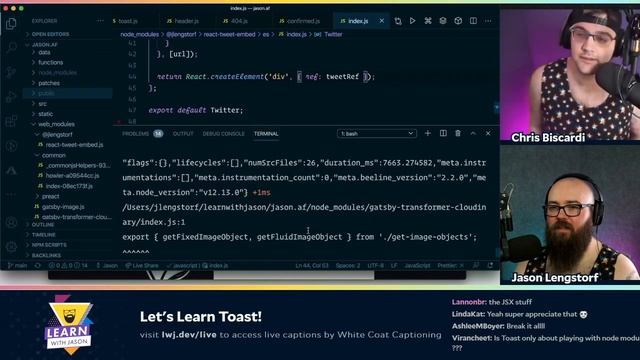Collapse the @jlengstorf folder
This screenshot has width=640, height=360.
click(x=57, y=135)
